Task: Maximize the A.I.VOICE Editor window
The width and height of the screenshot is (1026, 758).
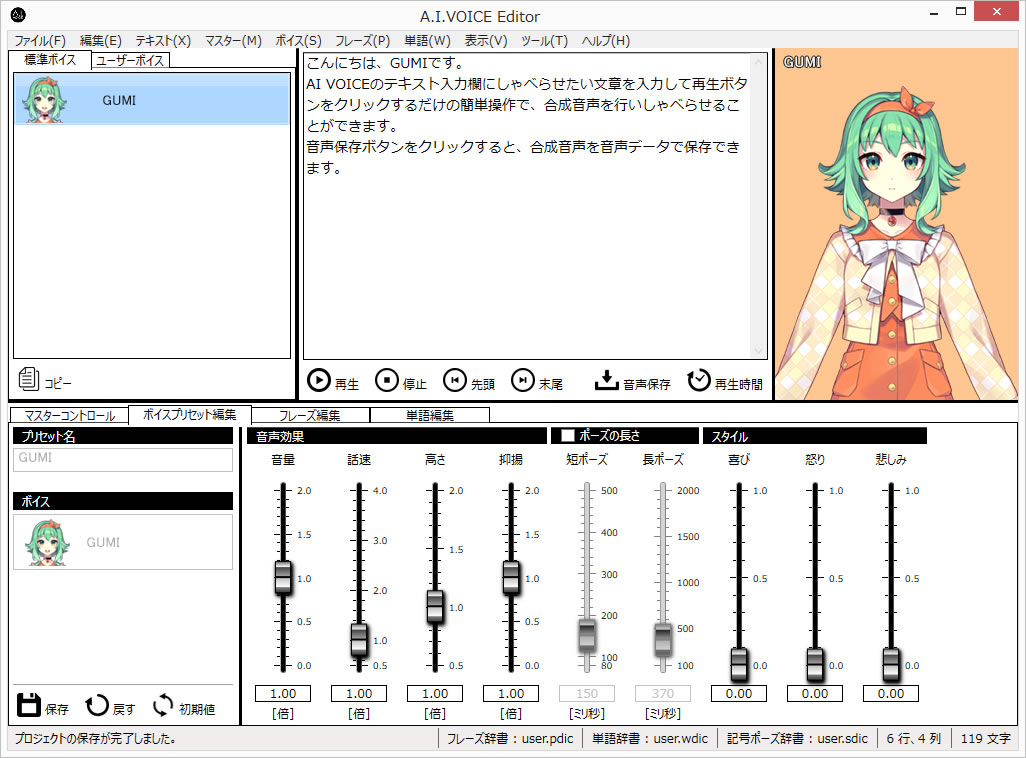Action: tap(961, 12)
